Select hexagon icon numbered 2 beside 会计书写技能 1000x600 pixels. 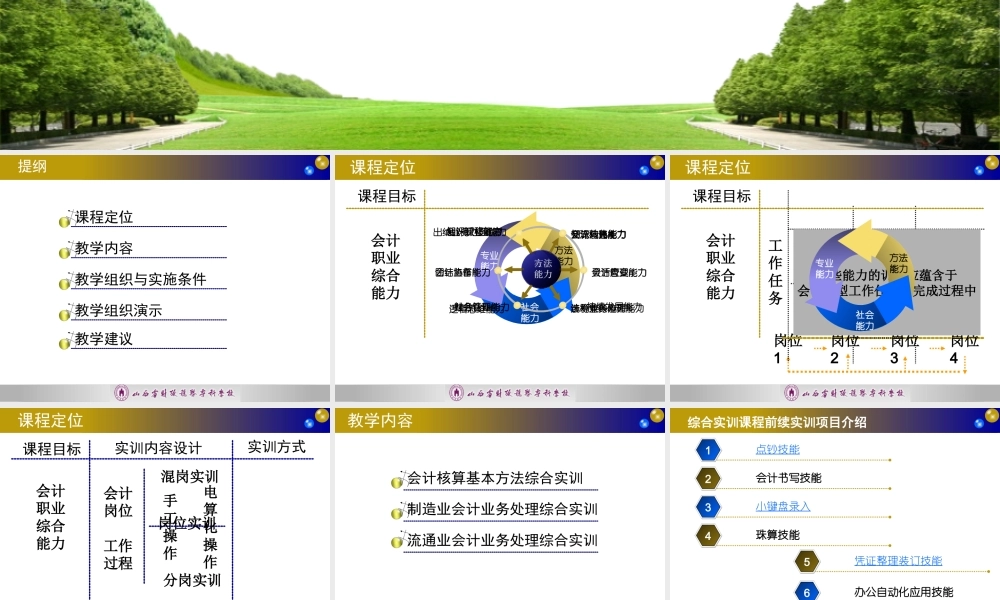710,479
